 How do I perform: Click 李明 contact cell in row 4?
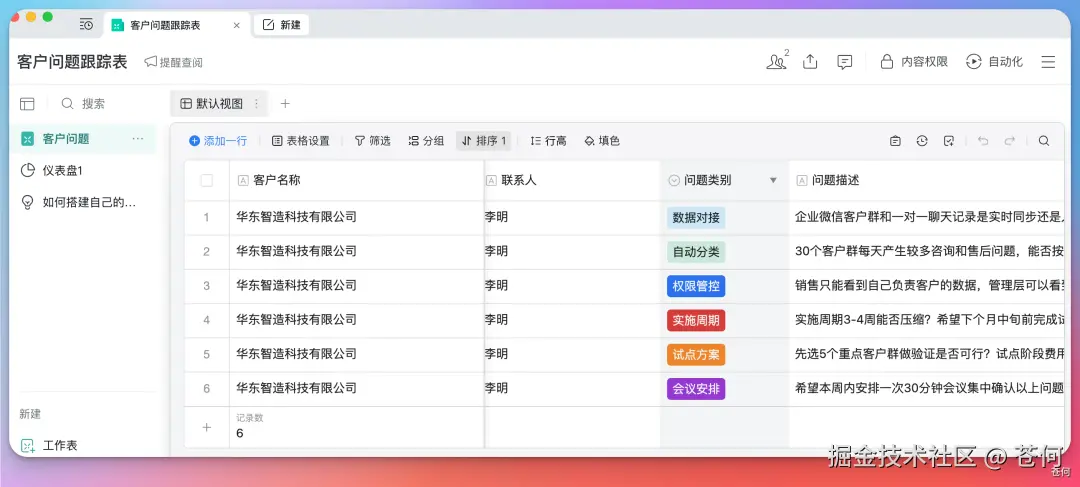pos(572,320)
